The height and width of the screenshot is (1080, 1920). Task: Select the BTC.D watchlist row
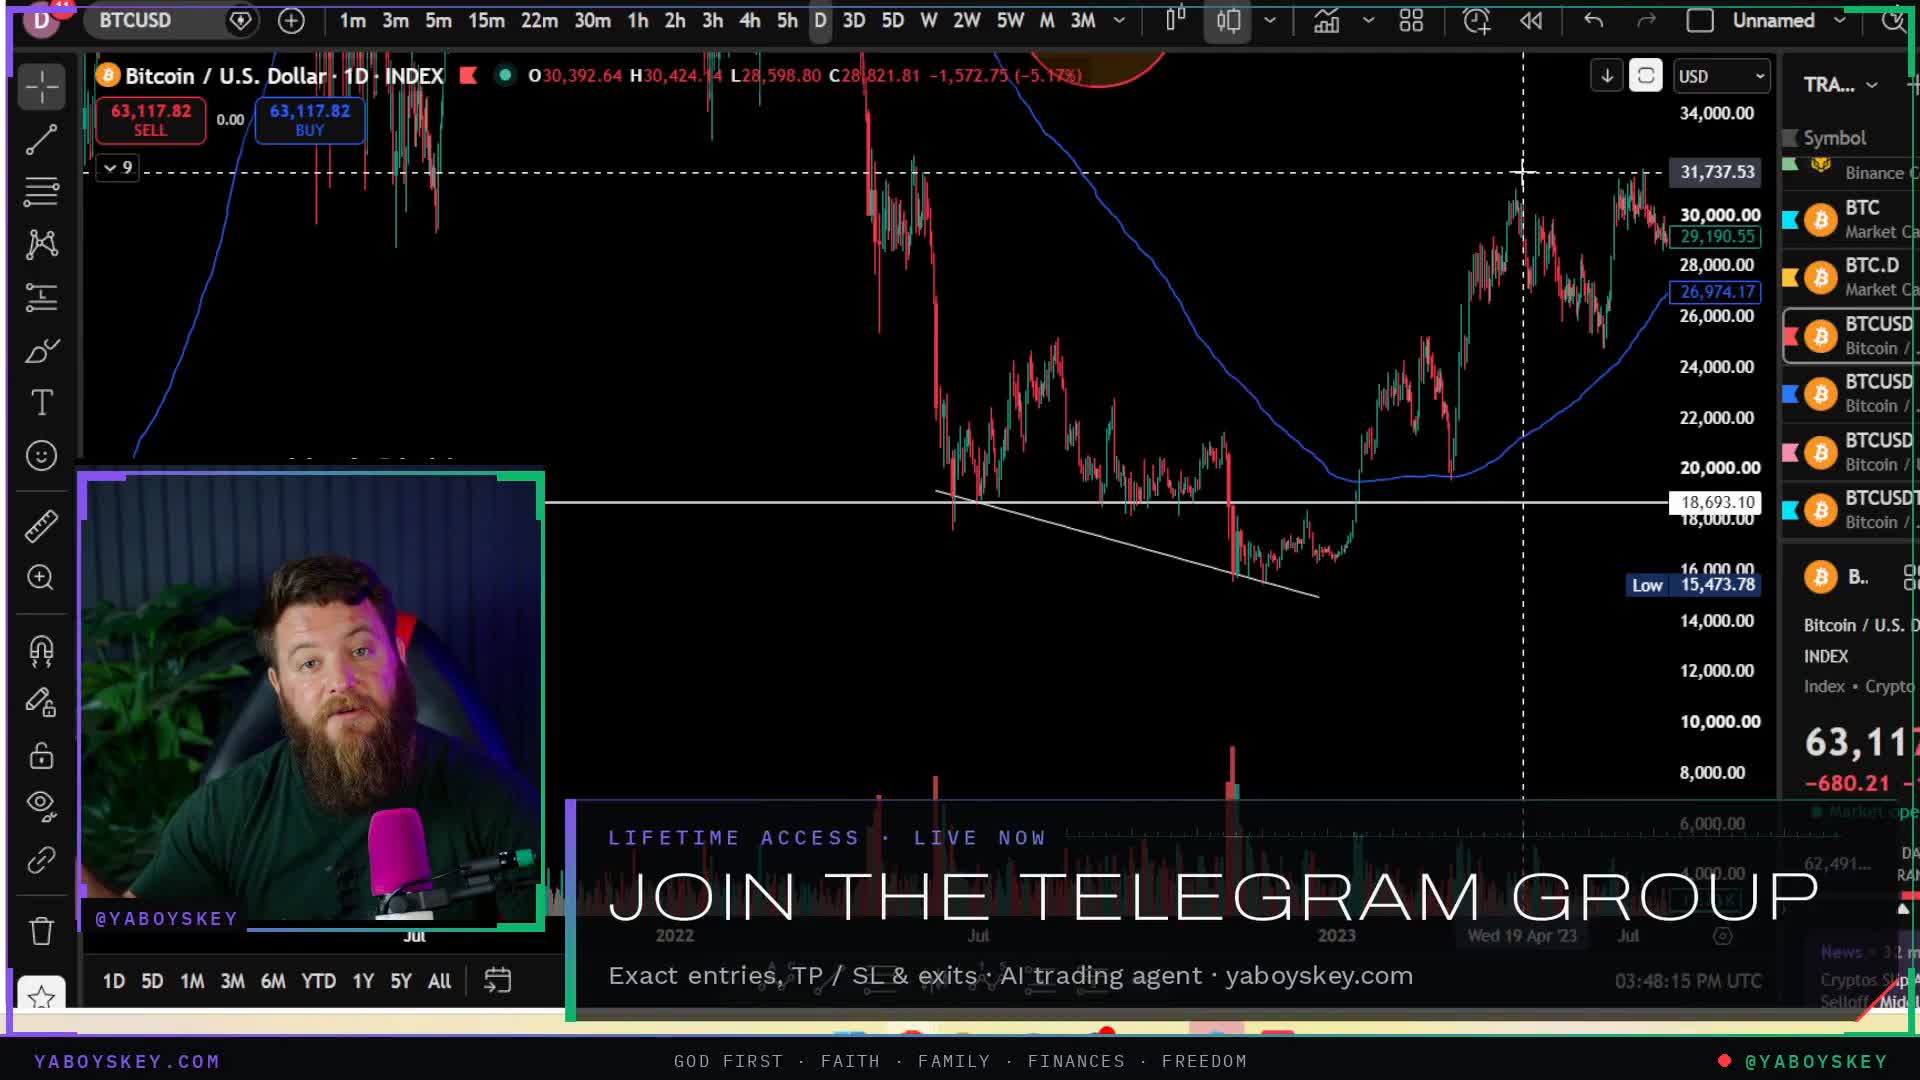click(x=1851, y=277)
